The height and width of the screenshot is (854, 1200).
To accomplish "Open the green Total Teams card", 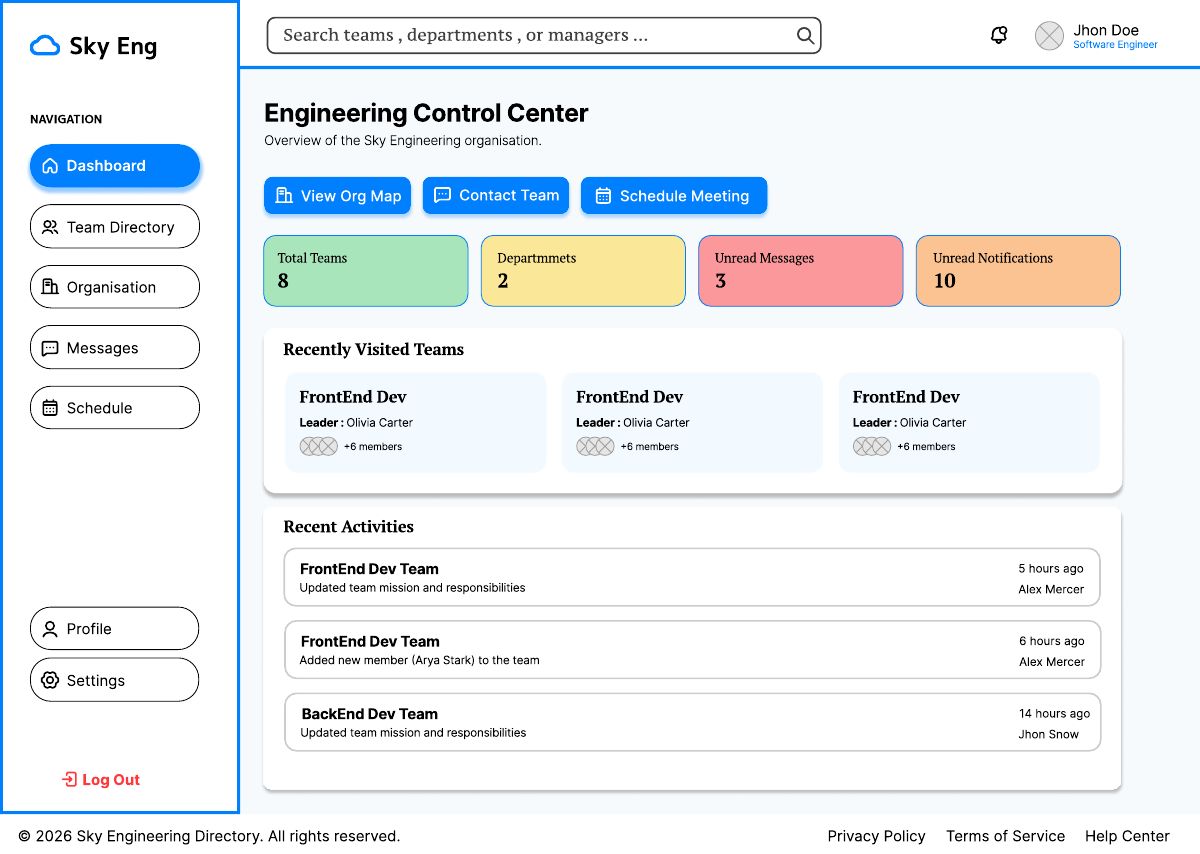I will coord(366,271).
